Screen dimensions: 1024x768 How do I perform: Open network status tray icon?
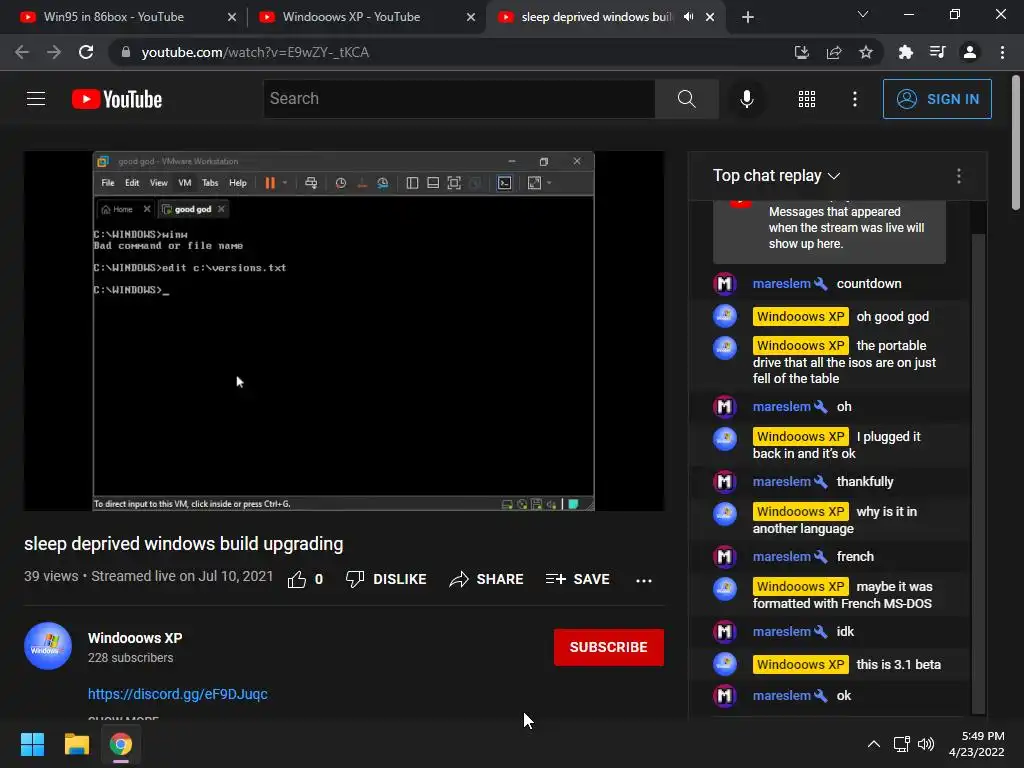click(902, 744)
